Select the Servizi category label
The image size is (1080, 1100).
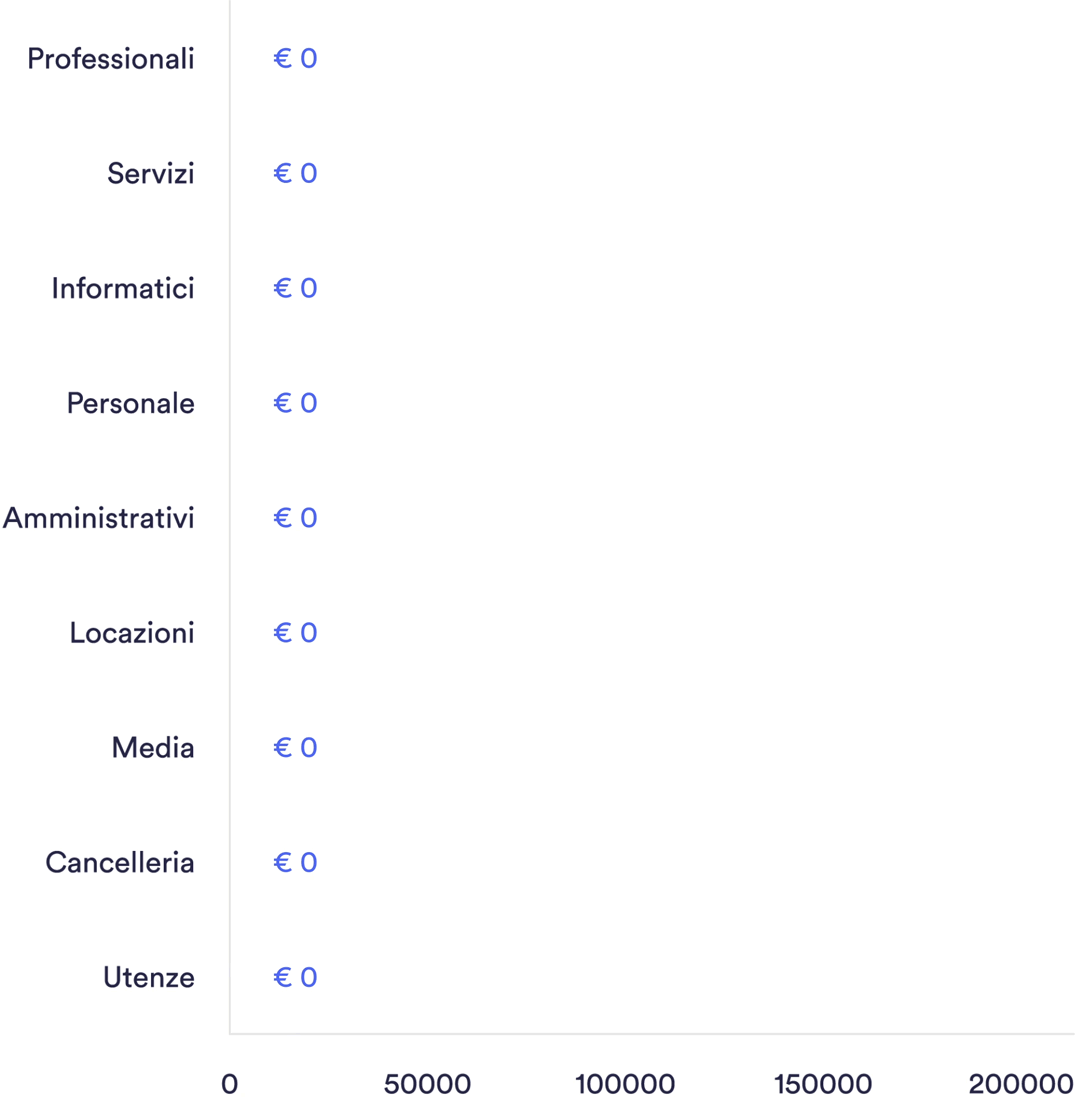click(x=150, y=174)
